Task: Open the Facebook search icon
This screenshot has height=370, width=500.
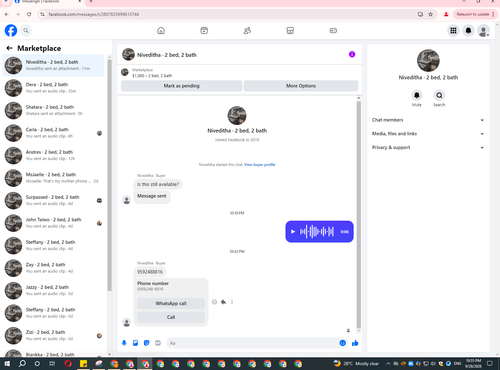Action: pos(26,31)
